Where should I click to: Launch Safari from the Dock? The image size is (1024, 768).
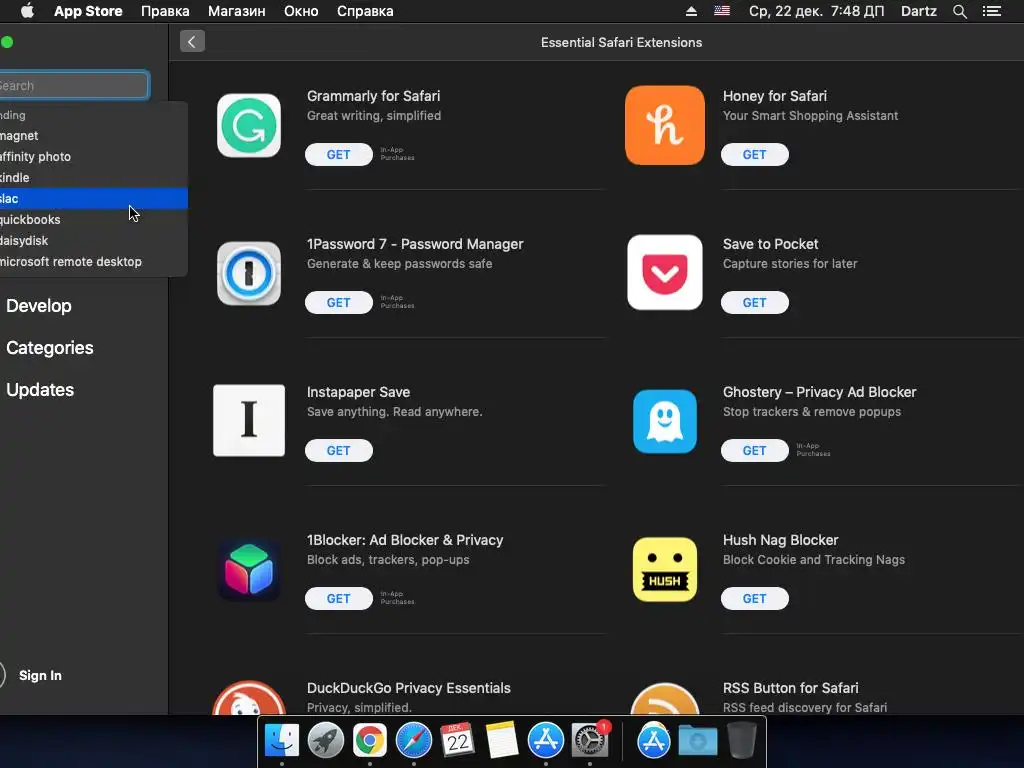click(413, 740)
